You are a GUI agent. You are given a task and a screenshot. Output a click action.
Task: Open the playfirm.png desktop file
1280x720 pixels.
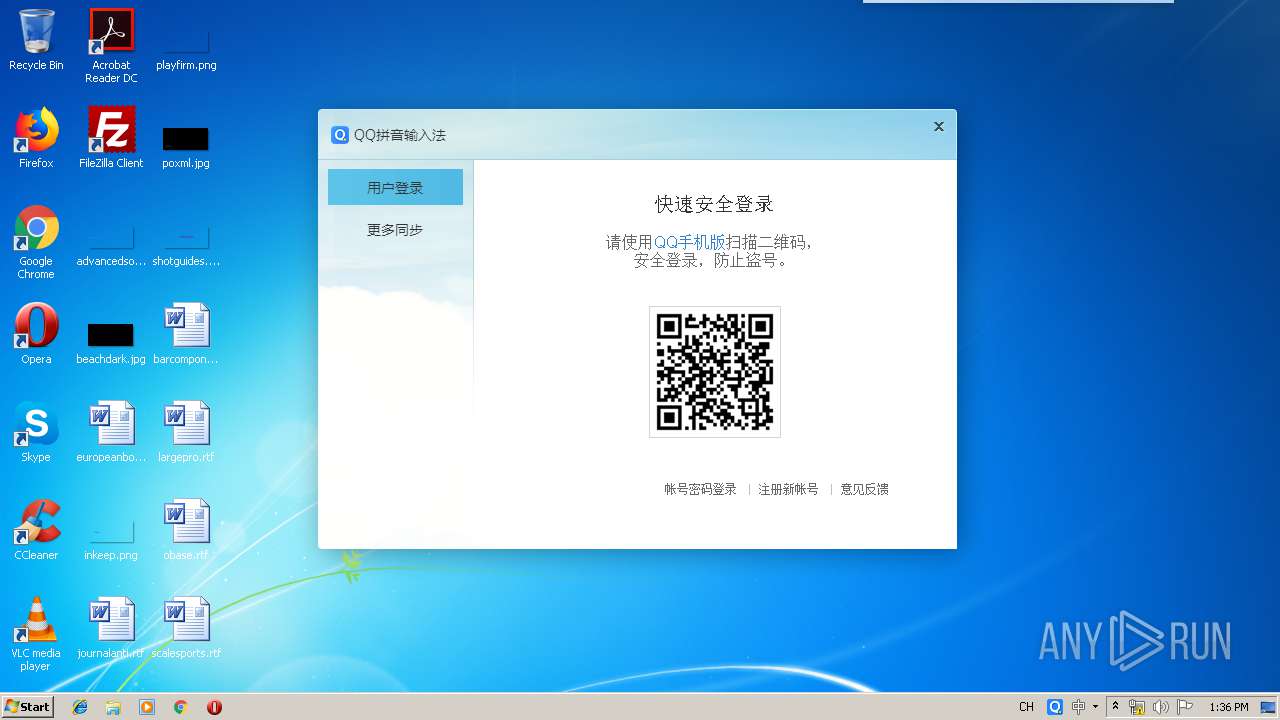coord(186,52)
